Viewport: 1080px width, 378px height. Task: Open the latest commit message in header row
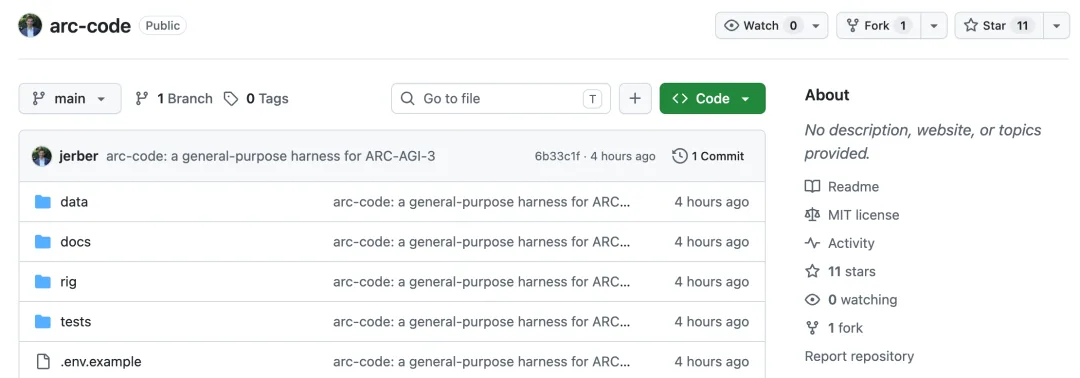(271, 156)
